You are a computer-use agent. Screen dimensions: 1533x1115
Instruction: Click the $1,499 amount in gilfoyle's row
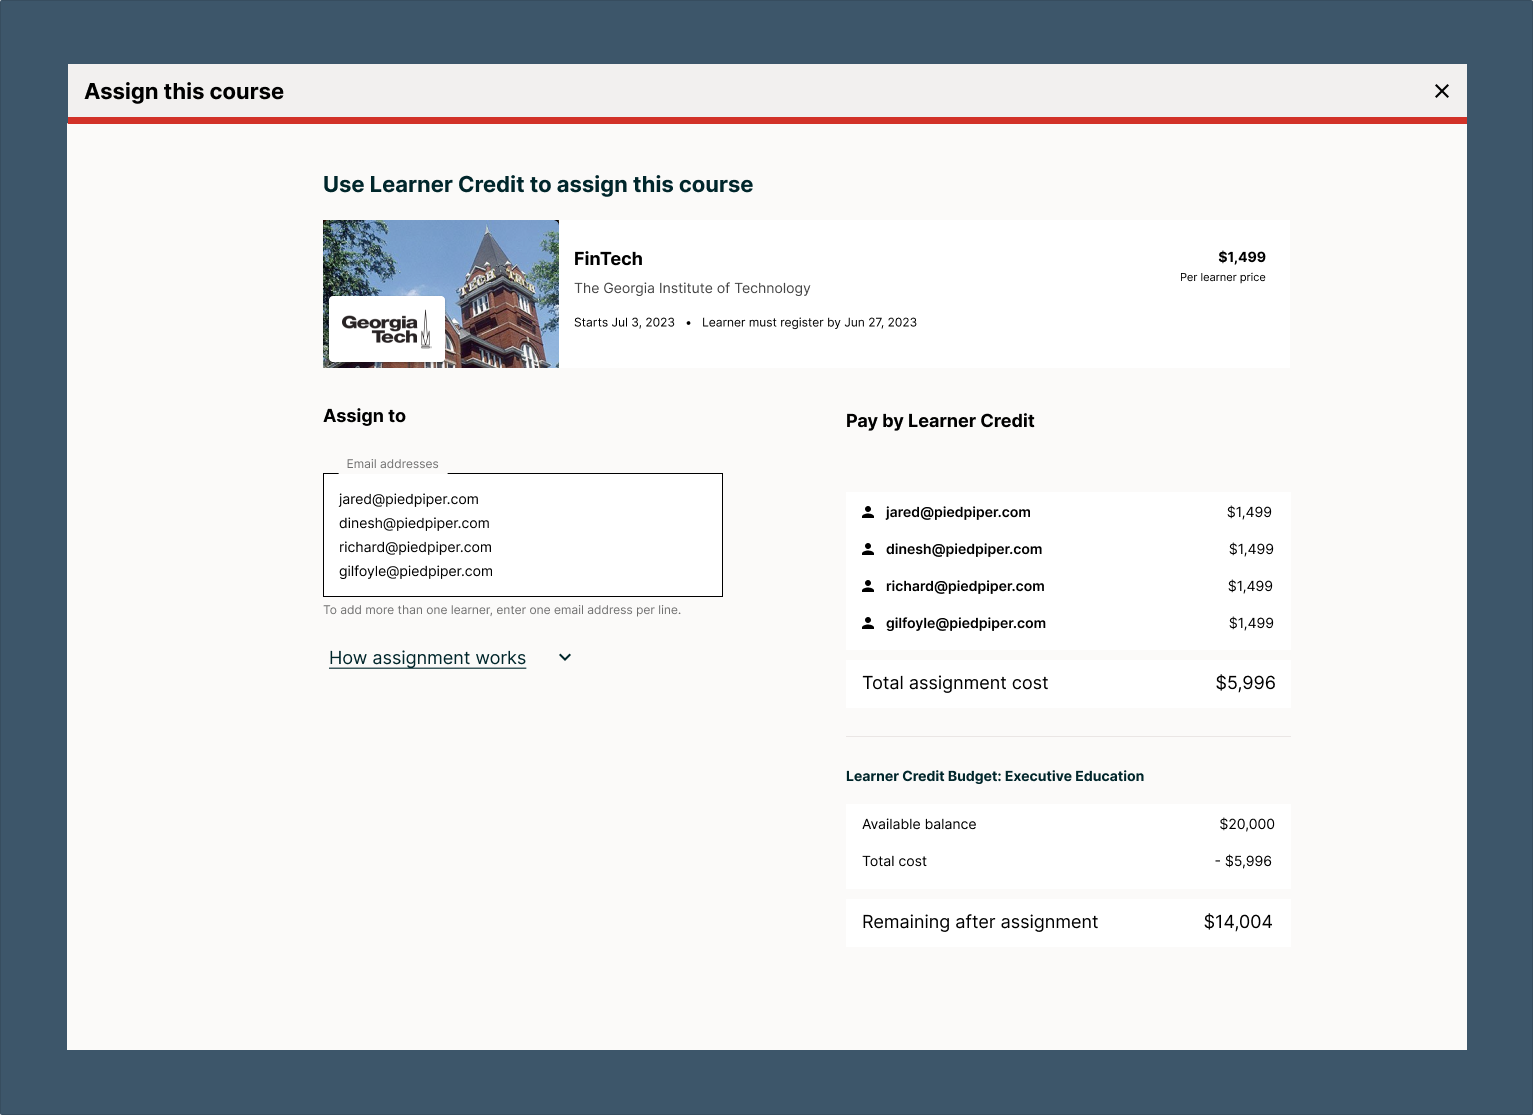[1251, 623]
